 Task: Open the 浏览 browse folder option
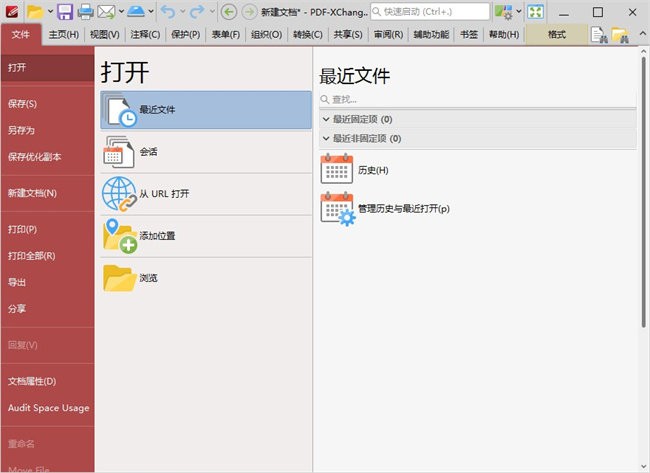(x=206, y=278)
